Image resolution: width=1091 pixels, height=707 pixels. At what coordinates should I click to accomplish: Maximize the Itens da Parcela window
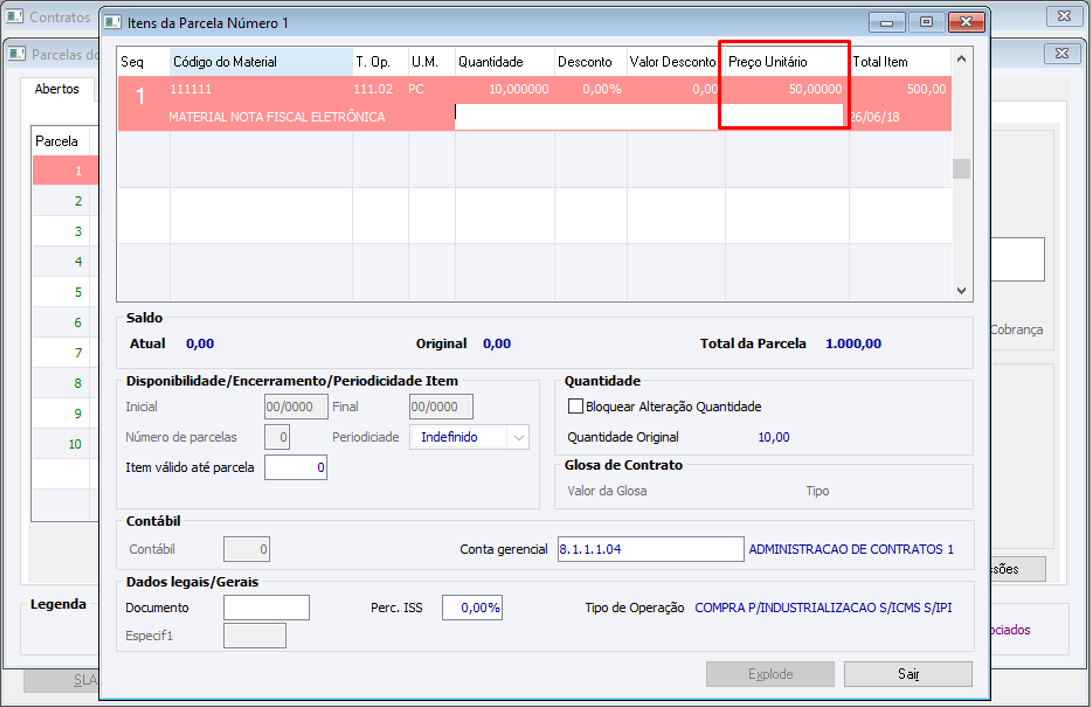pos(926,22)
